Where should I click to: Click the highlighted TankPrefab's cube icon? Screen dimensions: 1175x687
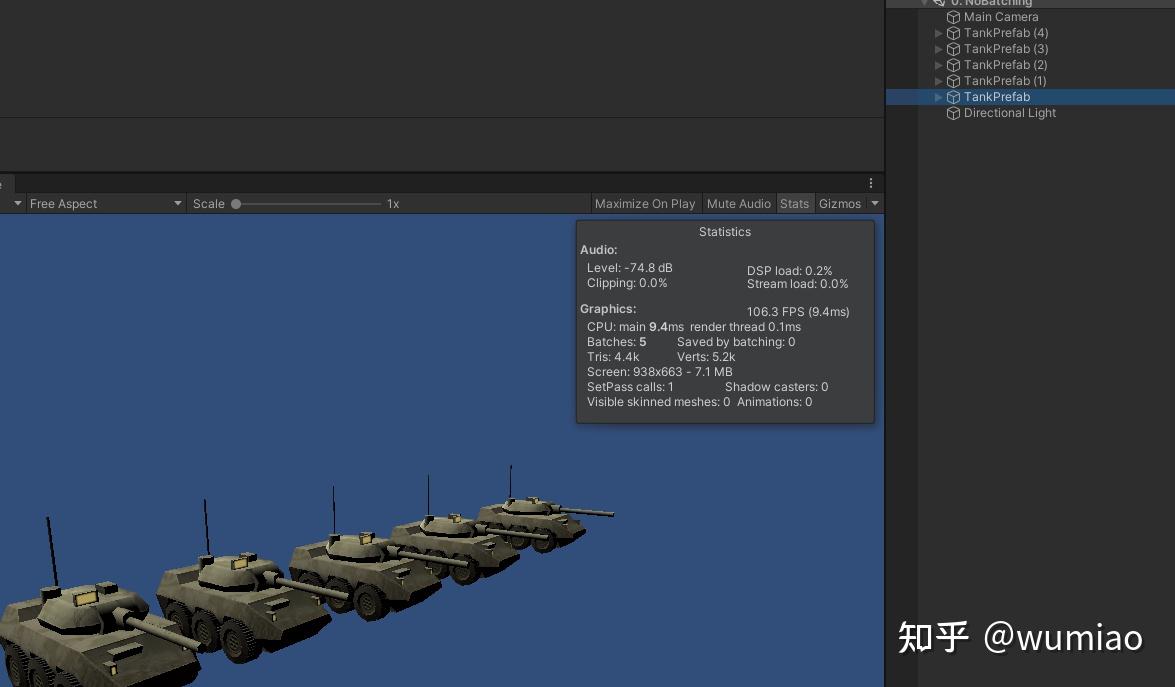(x=953, y=97)
